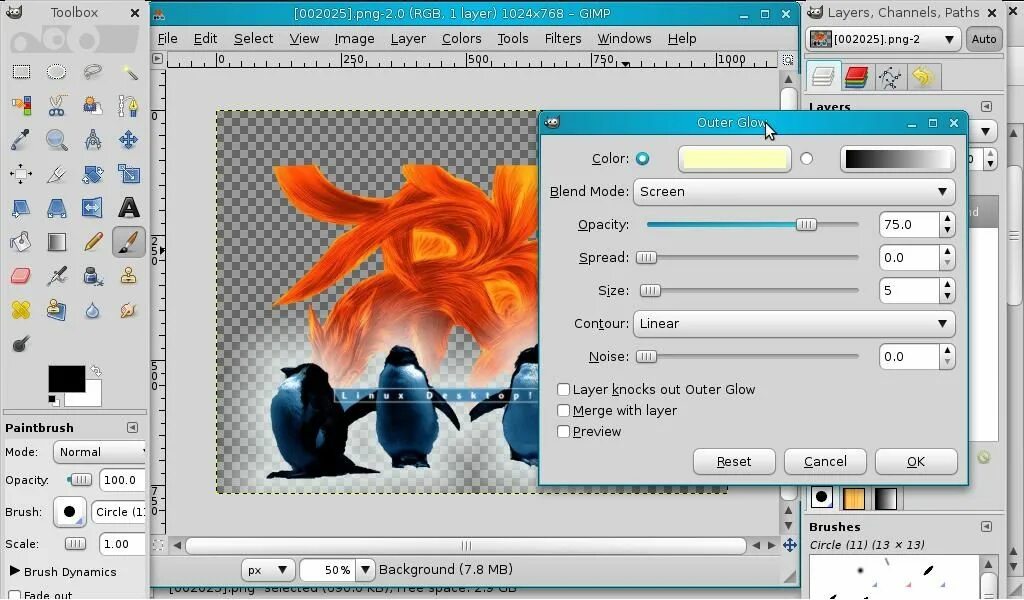Click the Opacity slider in Outer Glow

807,224
